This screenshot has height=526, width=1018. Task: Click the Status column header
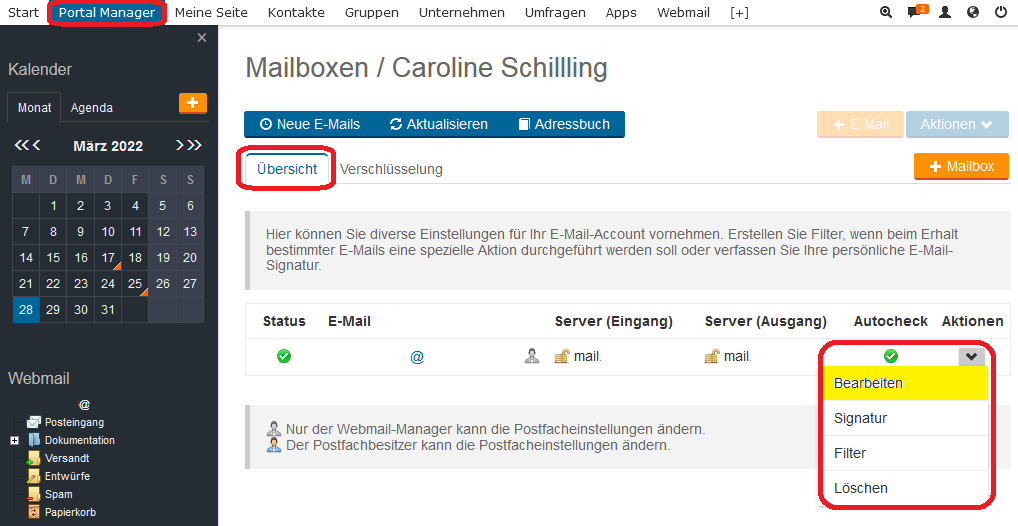click(x=284, y=321)
